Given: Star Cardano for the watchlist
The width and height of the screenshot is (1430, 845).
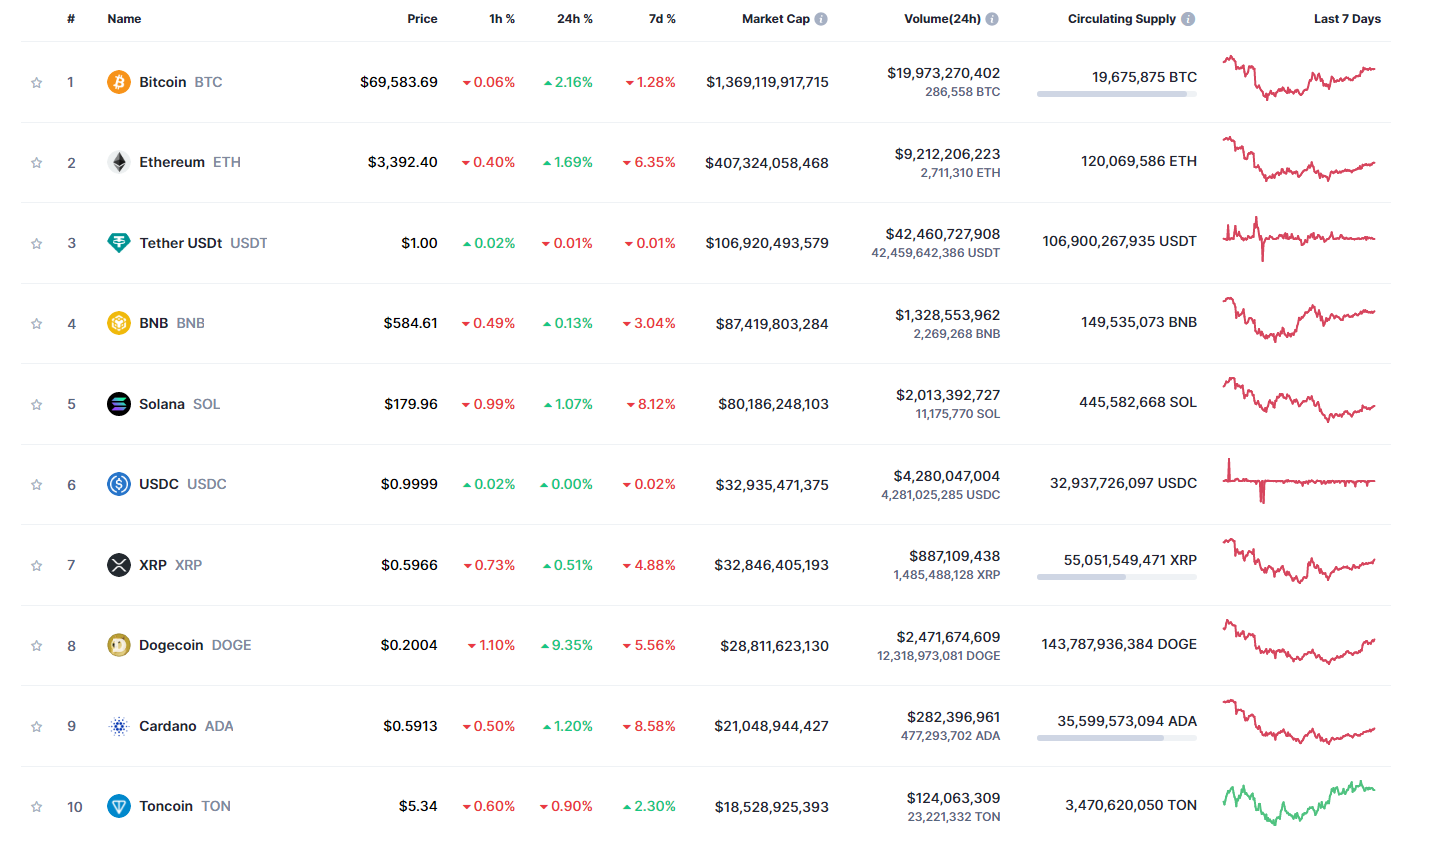Looking at the screenshot, I should click(37, 726).
